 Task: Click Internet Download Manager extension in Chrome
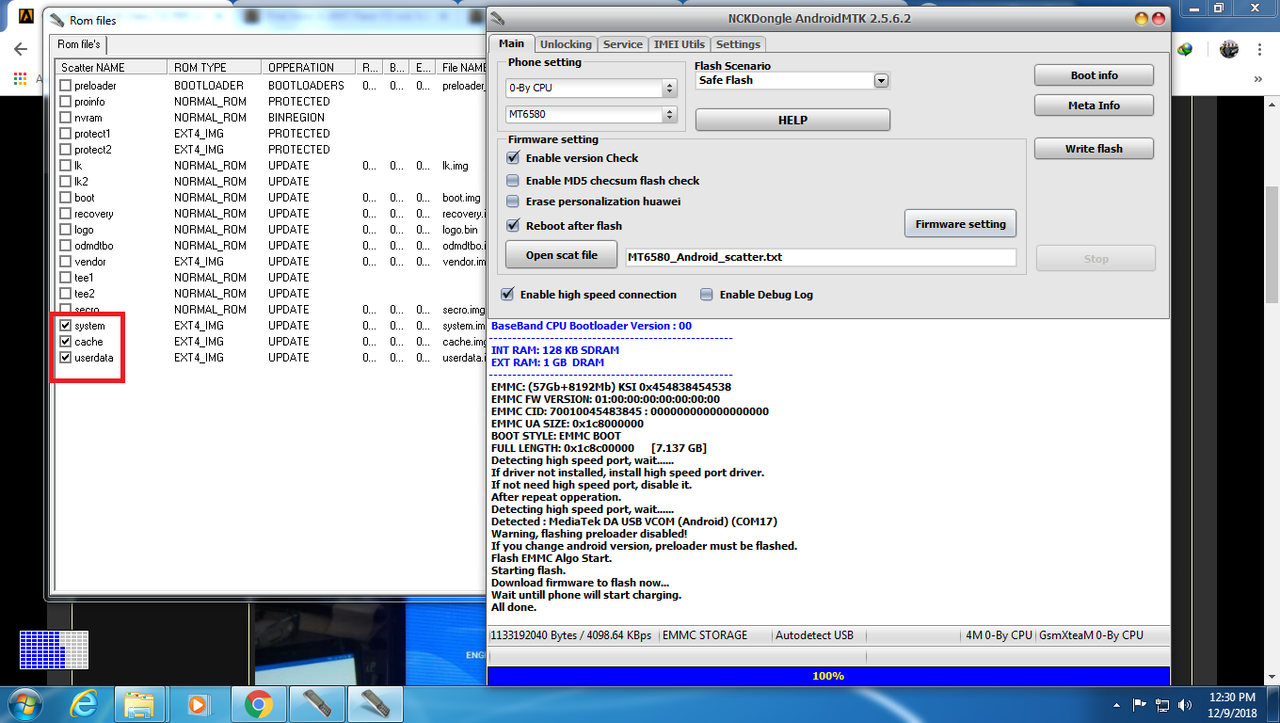[x=1185, y=48]
